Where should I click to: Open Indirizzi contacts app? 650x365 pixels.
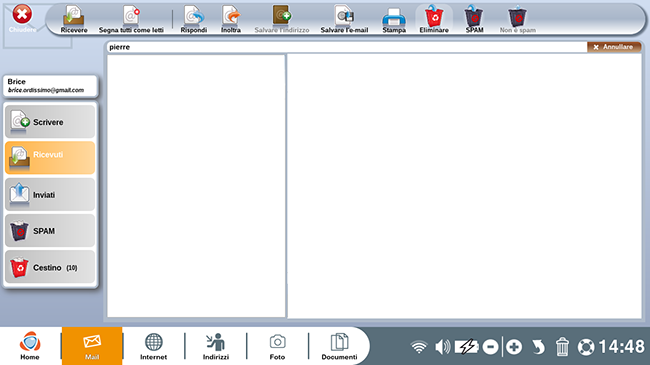pos(216,346)
